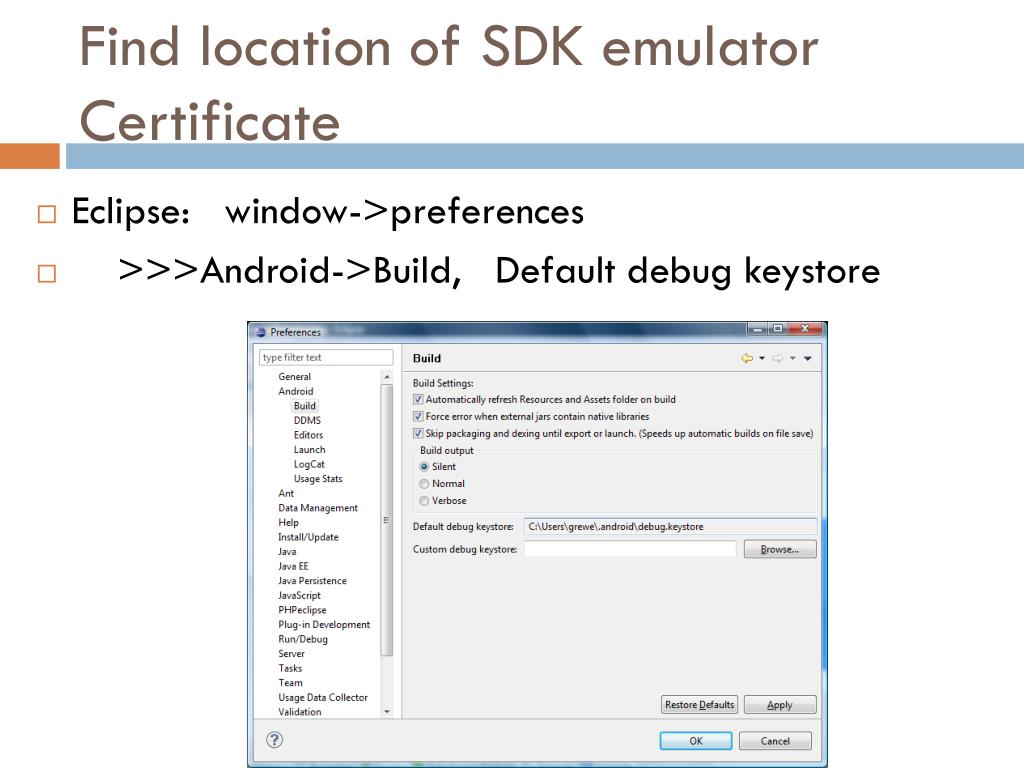The image size is (1024, 768).
Task: Select Validation in preferences tree
Action: coord(300,712)
